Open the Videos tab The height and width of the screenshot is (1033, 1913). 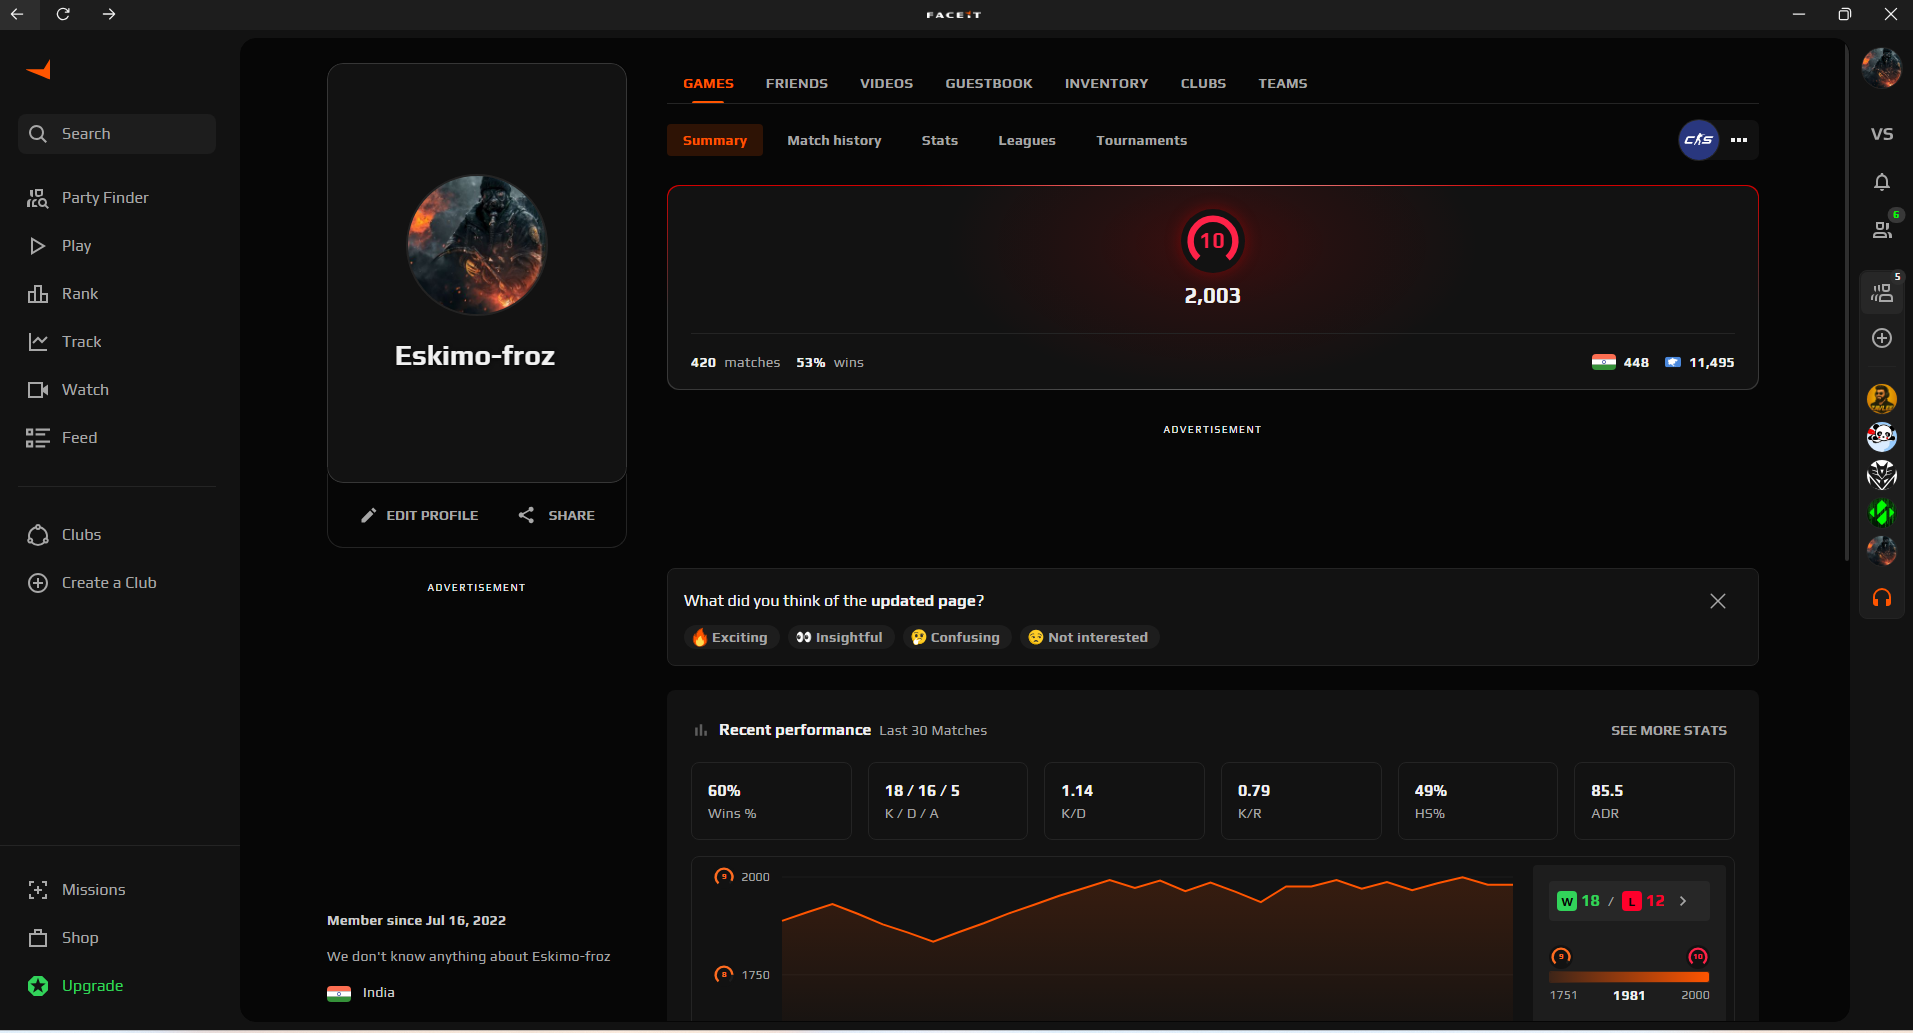[x=886, y=84]
